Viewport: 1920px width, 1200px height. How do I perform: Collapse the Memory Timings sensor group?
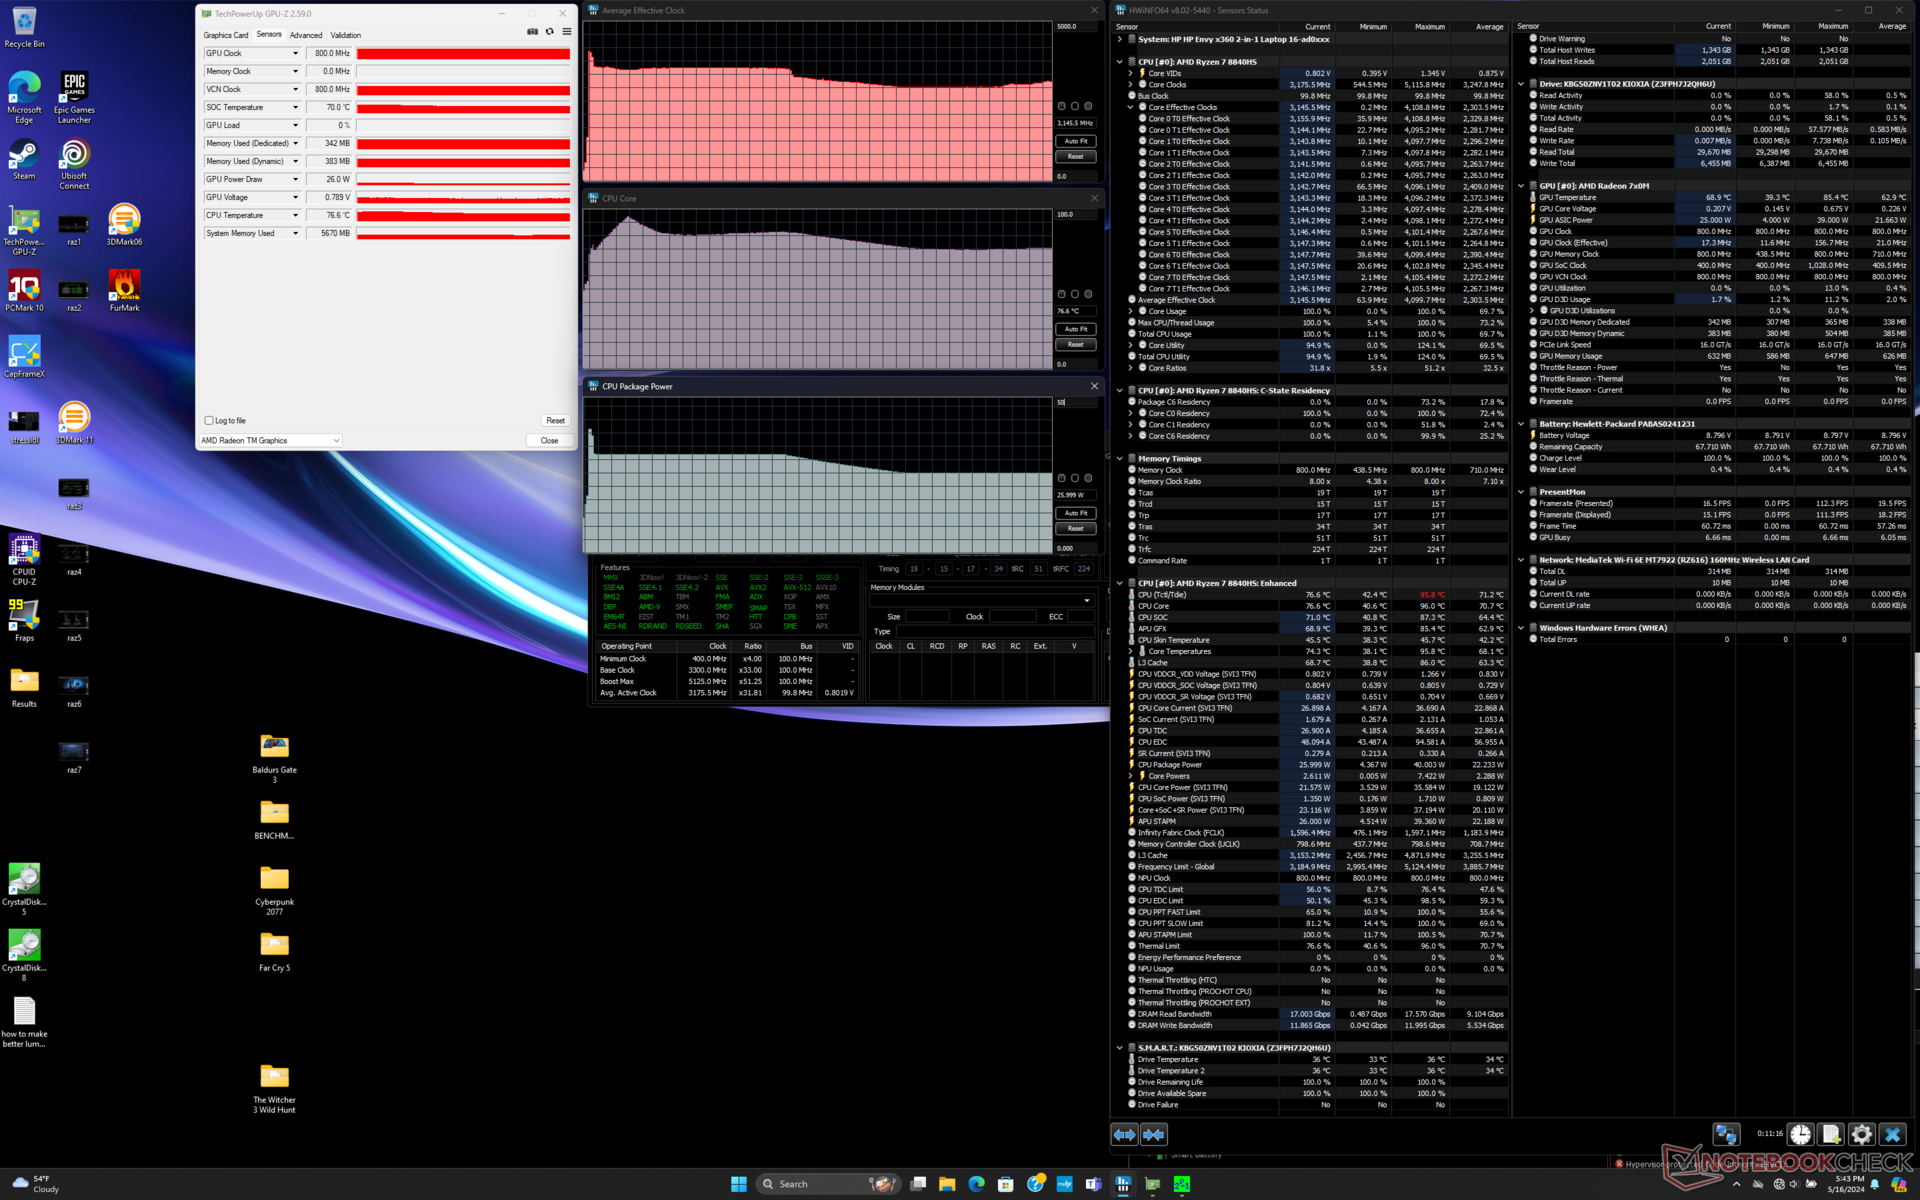tap(1119, 459)
